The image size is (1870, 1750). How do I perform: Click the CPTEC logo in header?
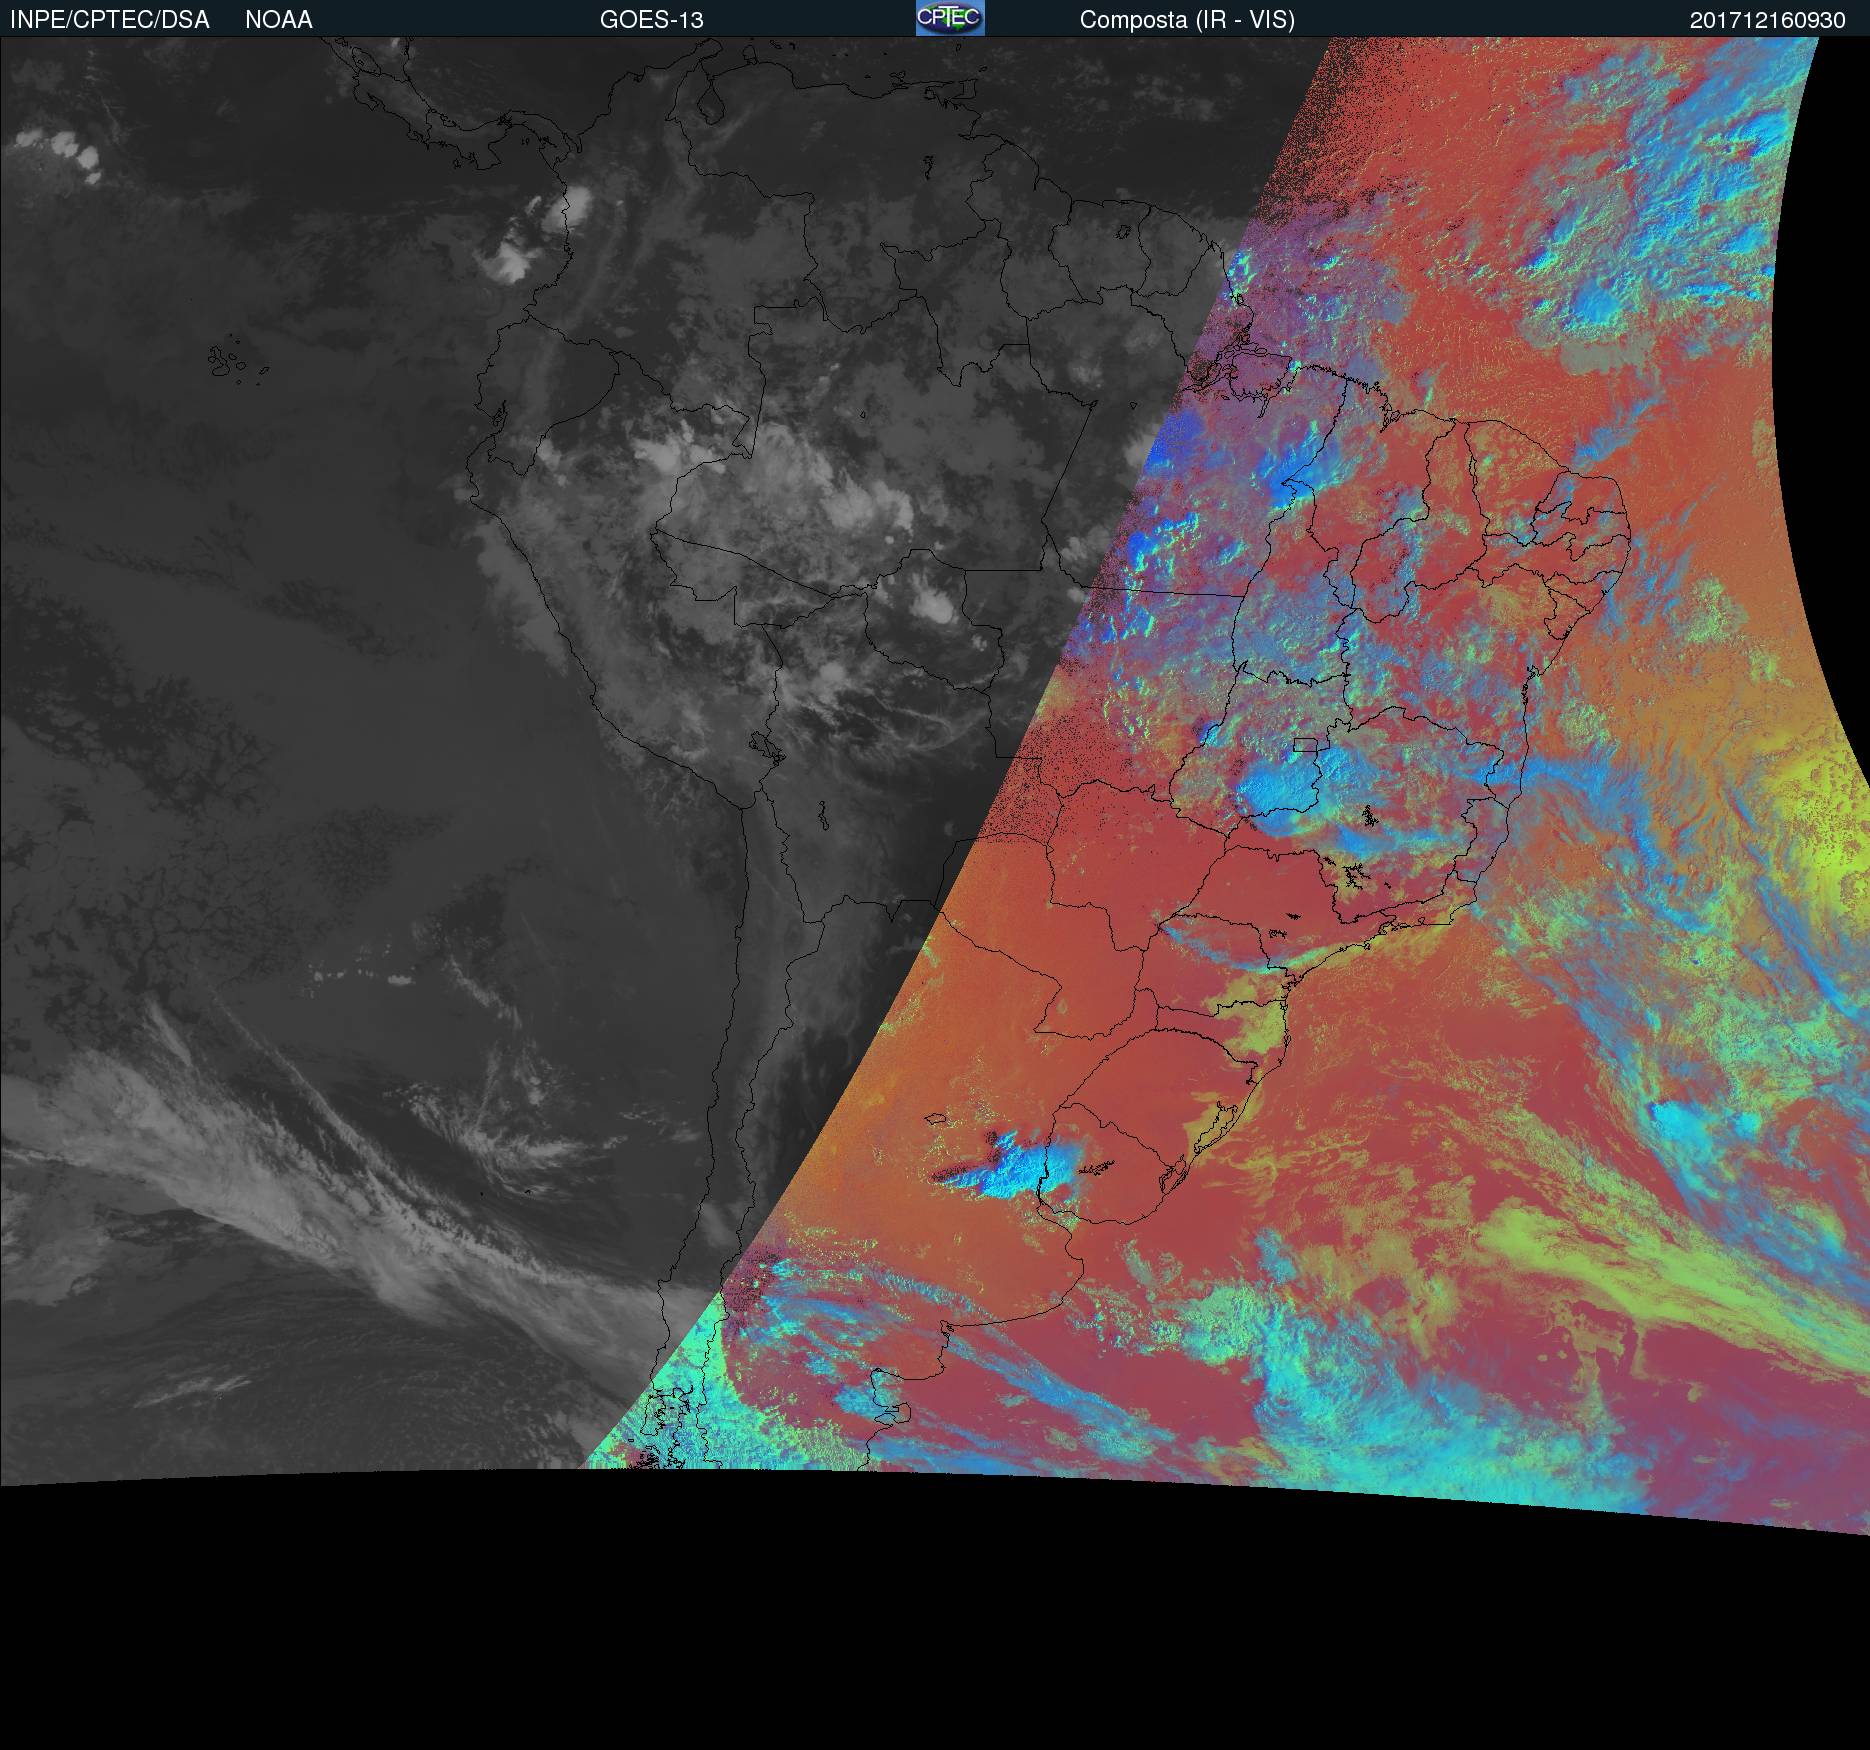pyautogui.click(x=950, y=18)
